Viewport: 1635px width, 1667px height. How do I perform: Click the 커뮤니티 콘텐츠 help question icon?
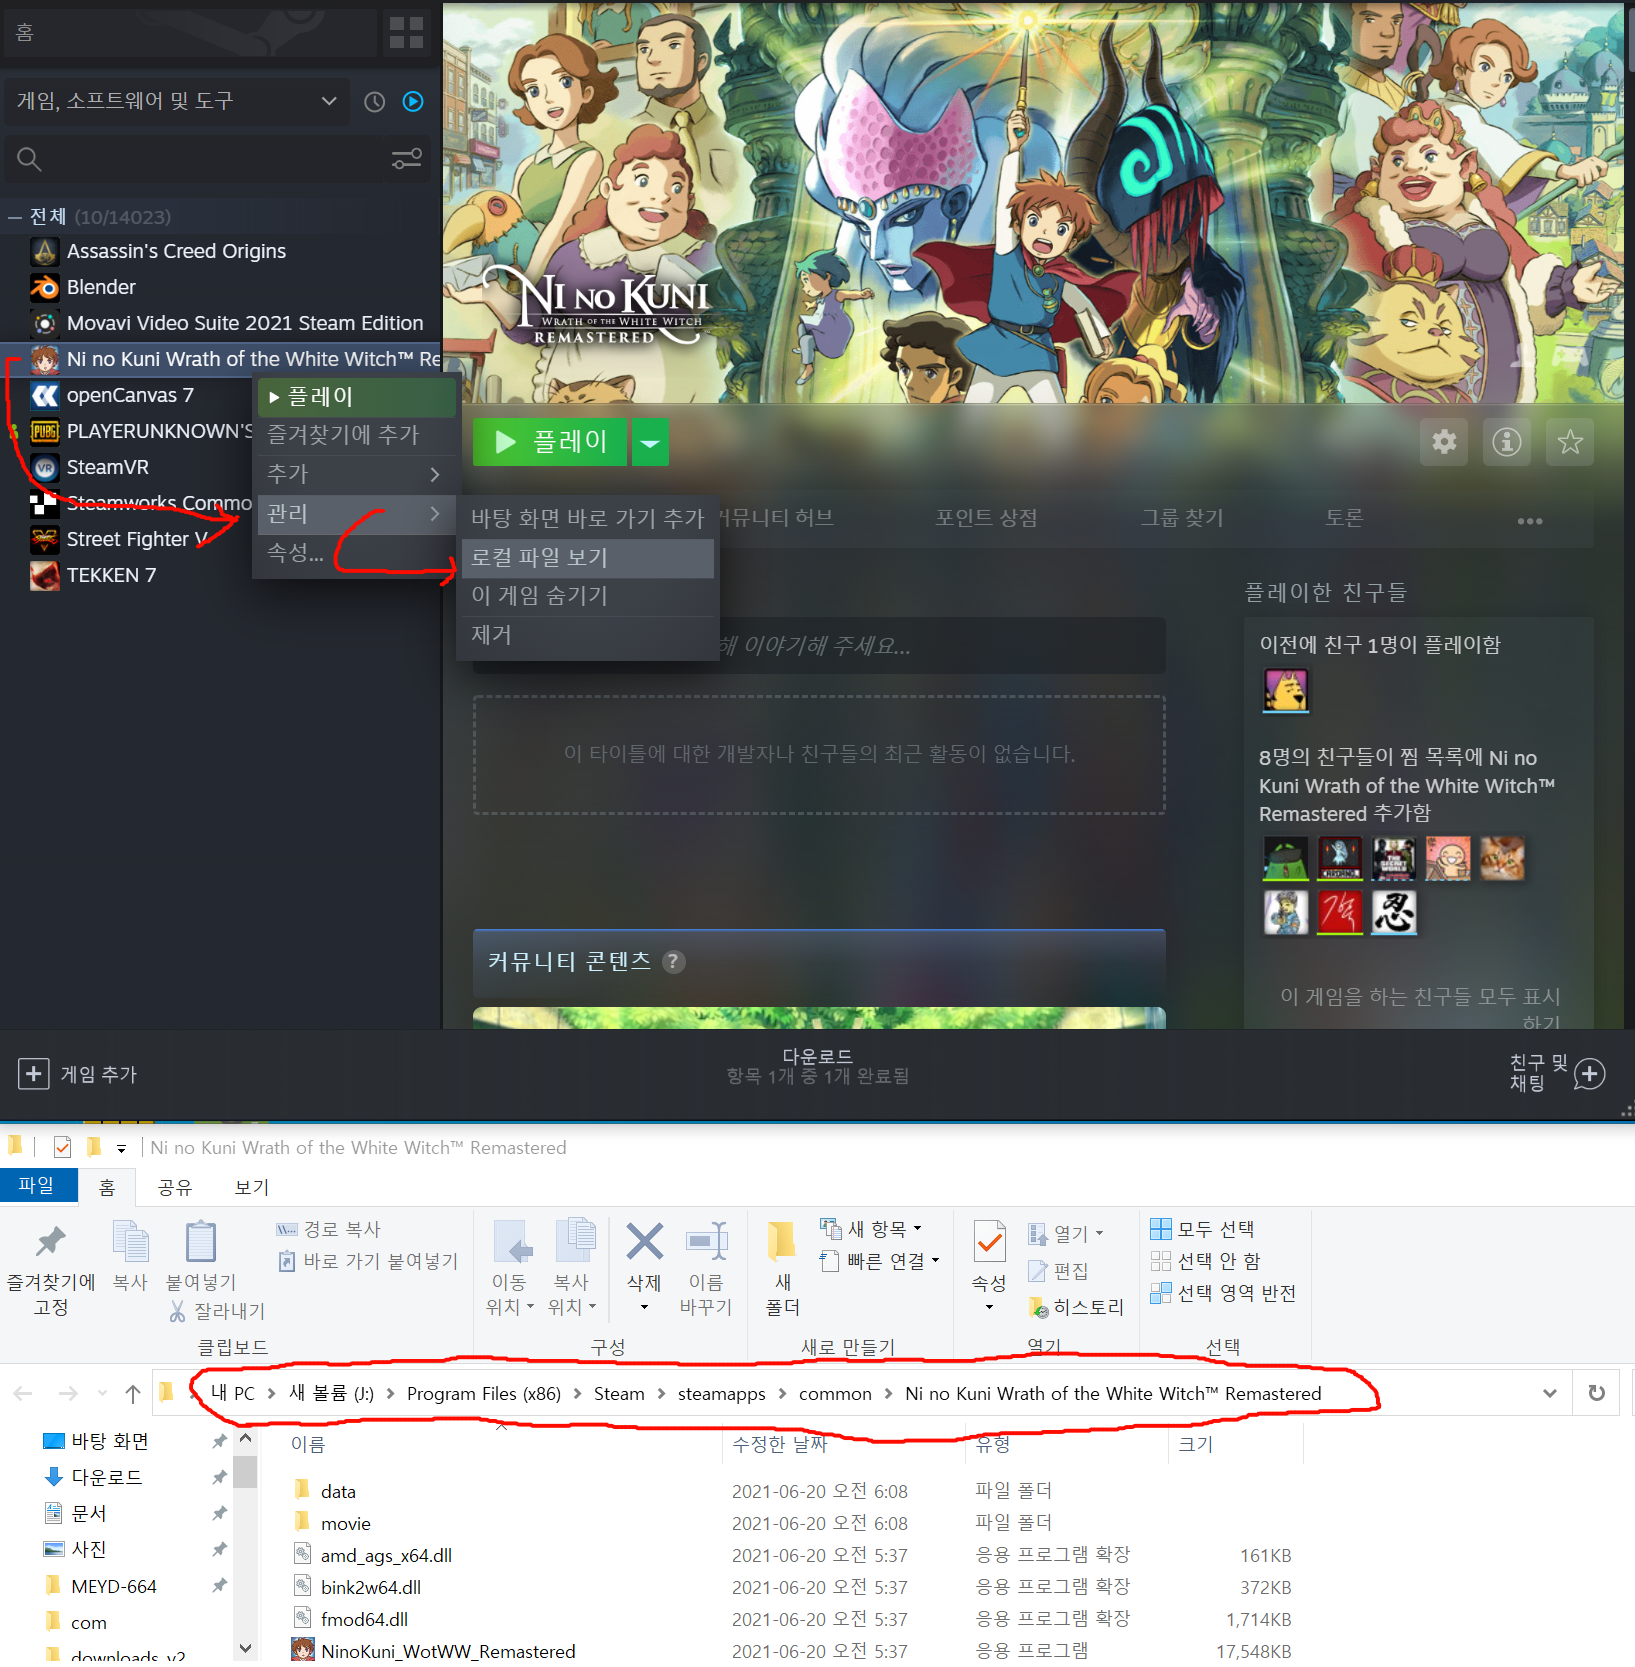pyautogui.click(x=675, y=961)
